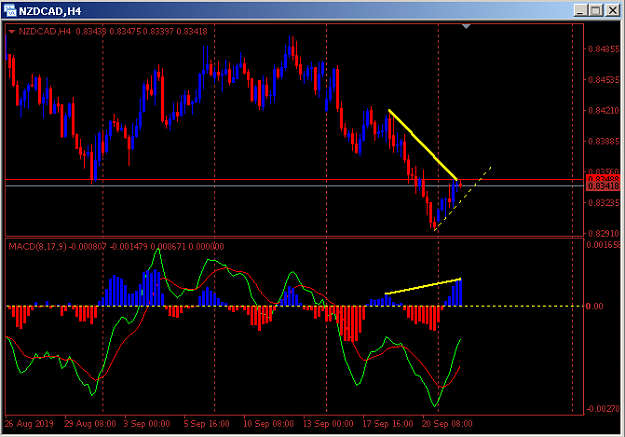Click the 0.84535 price scale value
Viewport: 625px width, 437px height.
(604, 80)
